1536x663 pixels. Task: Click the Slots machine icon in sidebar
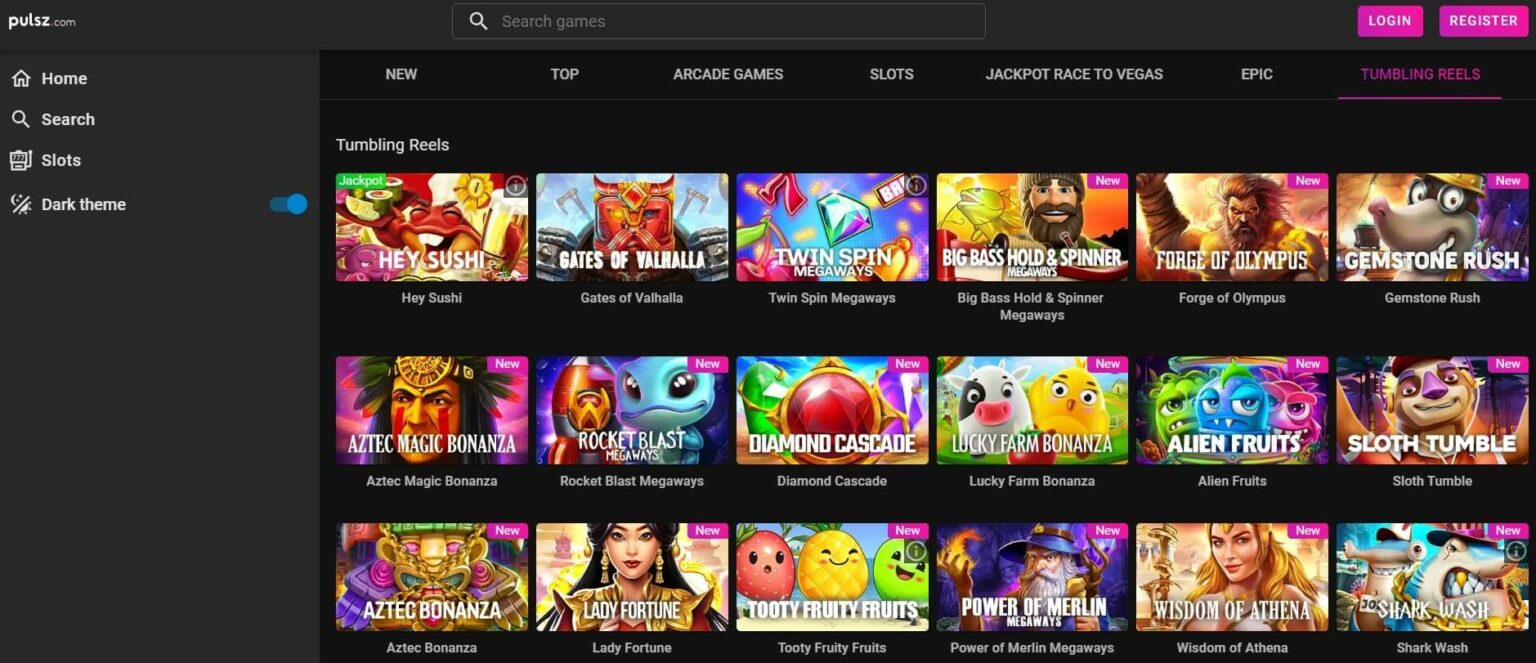[x=21, y=160]
